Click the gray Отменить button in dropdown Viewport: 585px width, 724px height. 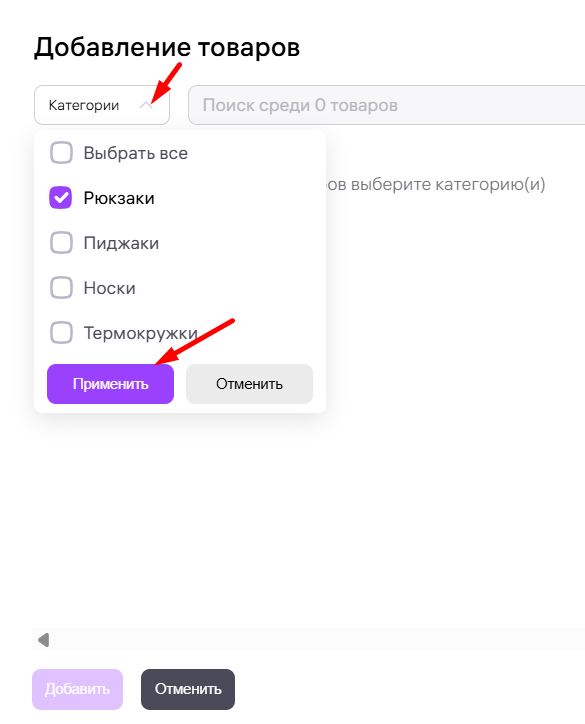(x=249, y=384)
